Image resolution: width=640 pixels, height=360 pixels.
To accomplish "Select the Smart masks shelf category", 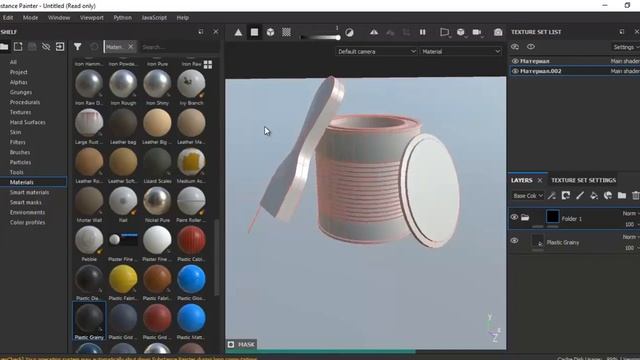I will [26, 202].
